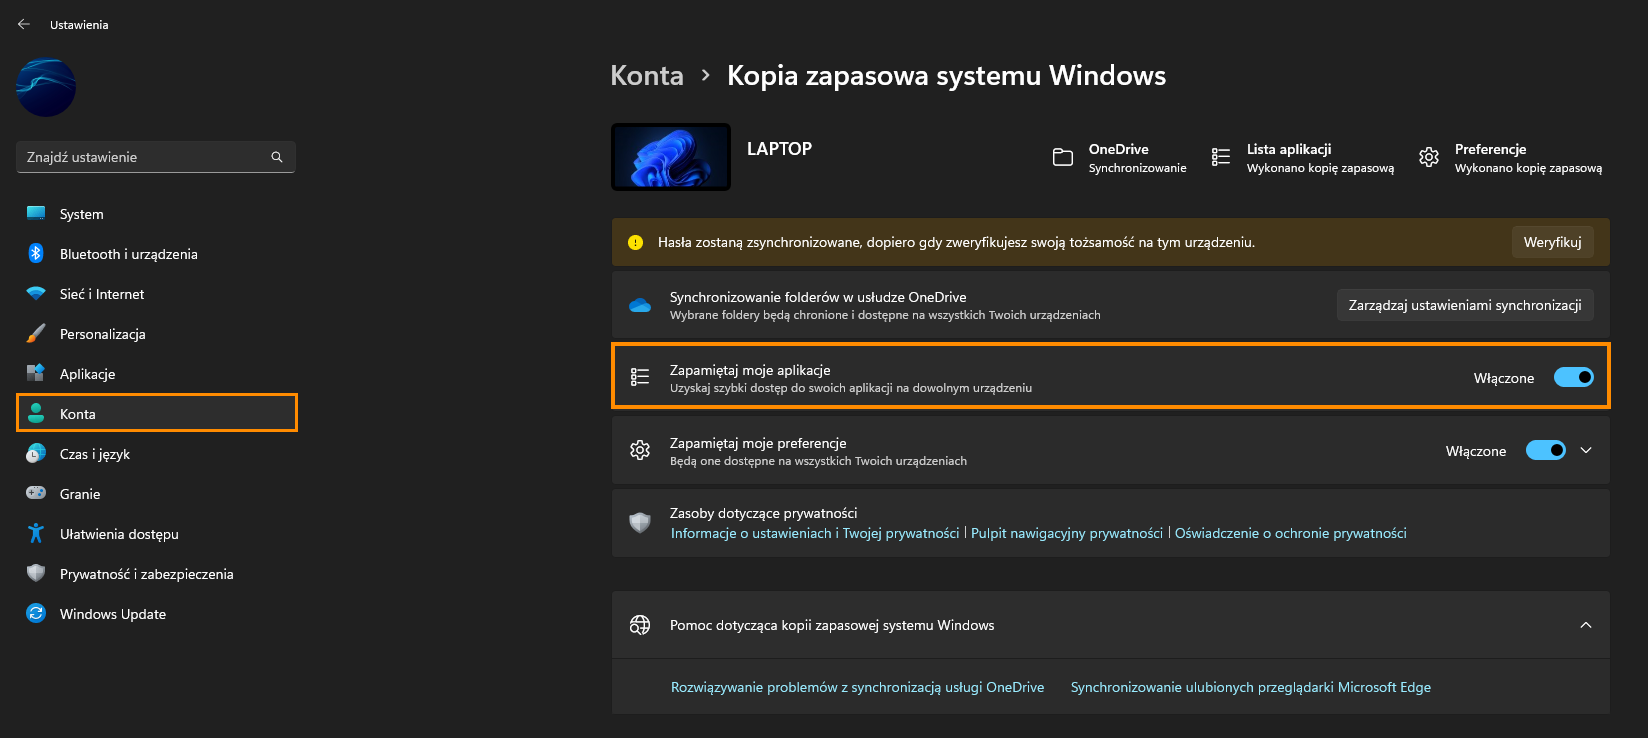Click the Znajdź ustawienie search field
1648x738 pixels.
tap(156, 157)
